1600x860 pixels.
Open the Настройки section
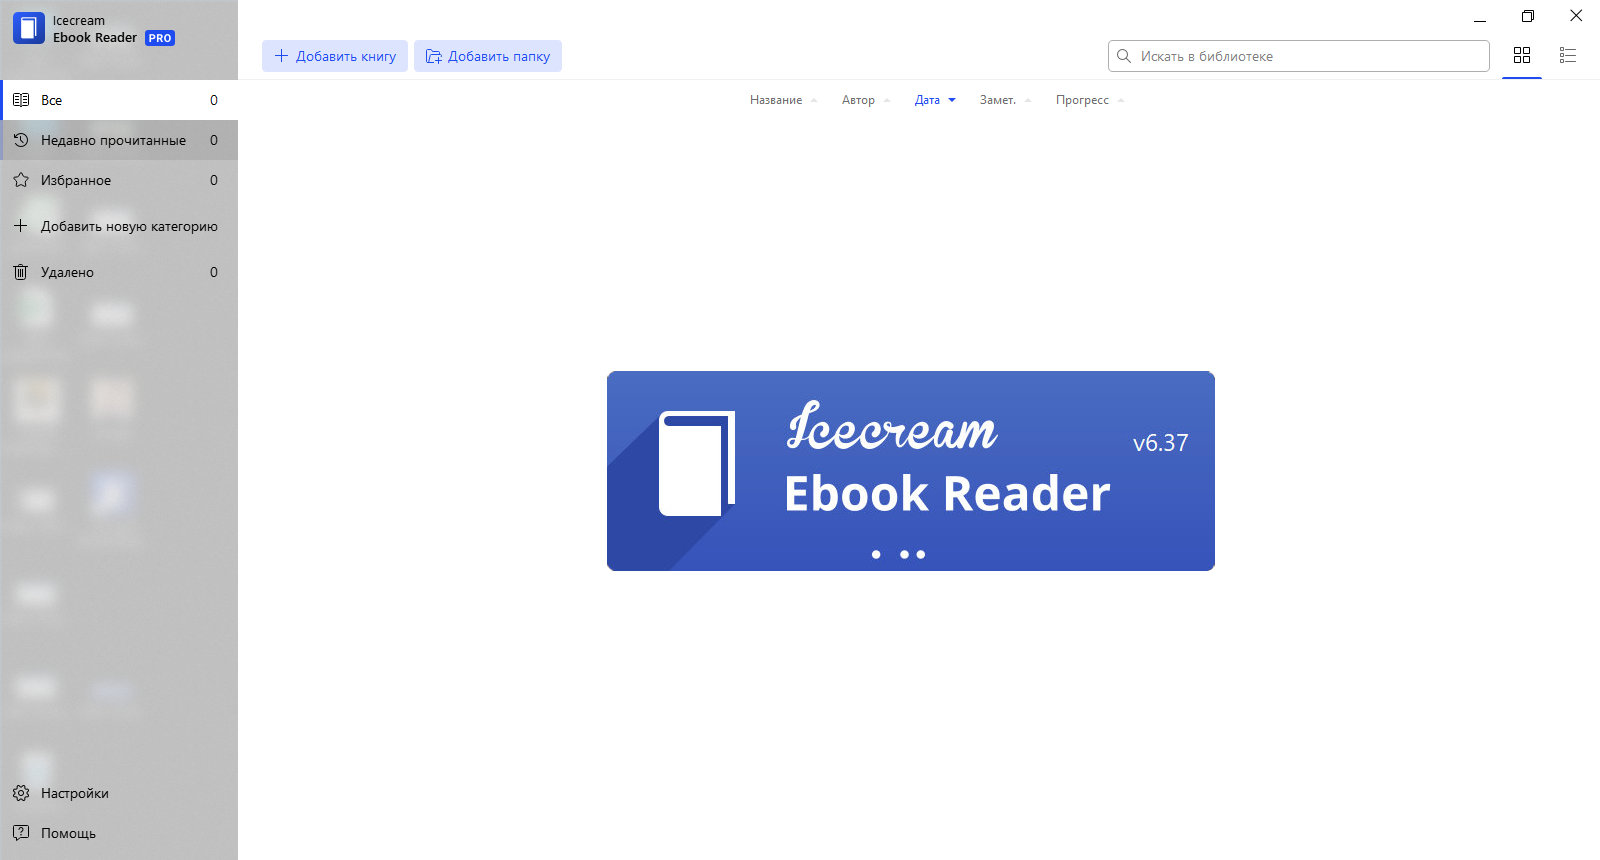(119, 793)
